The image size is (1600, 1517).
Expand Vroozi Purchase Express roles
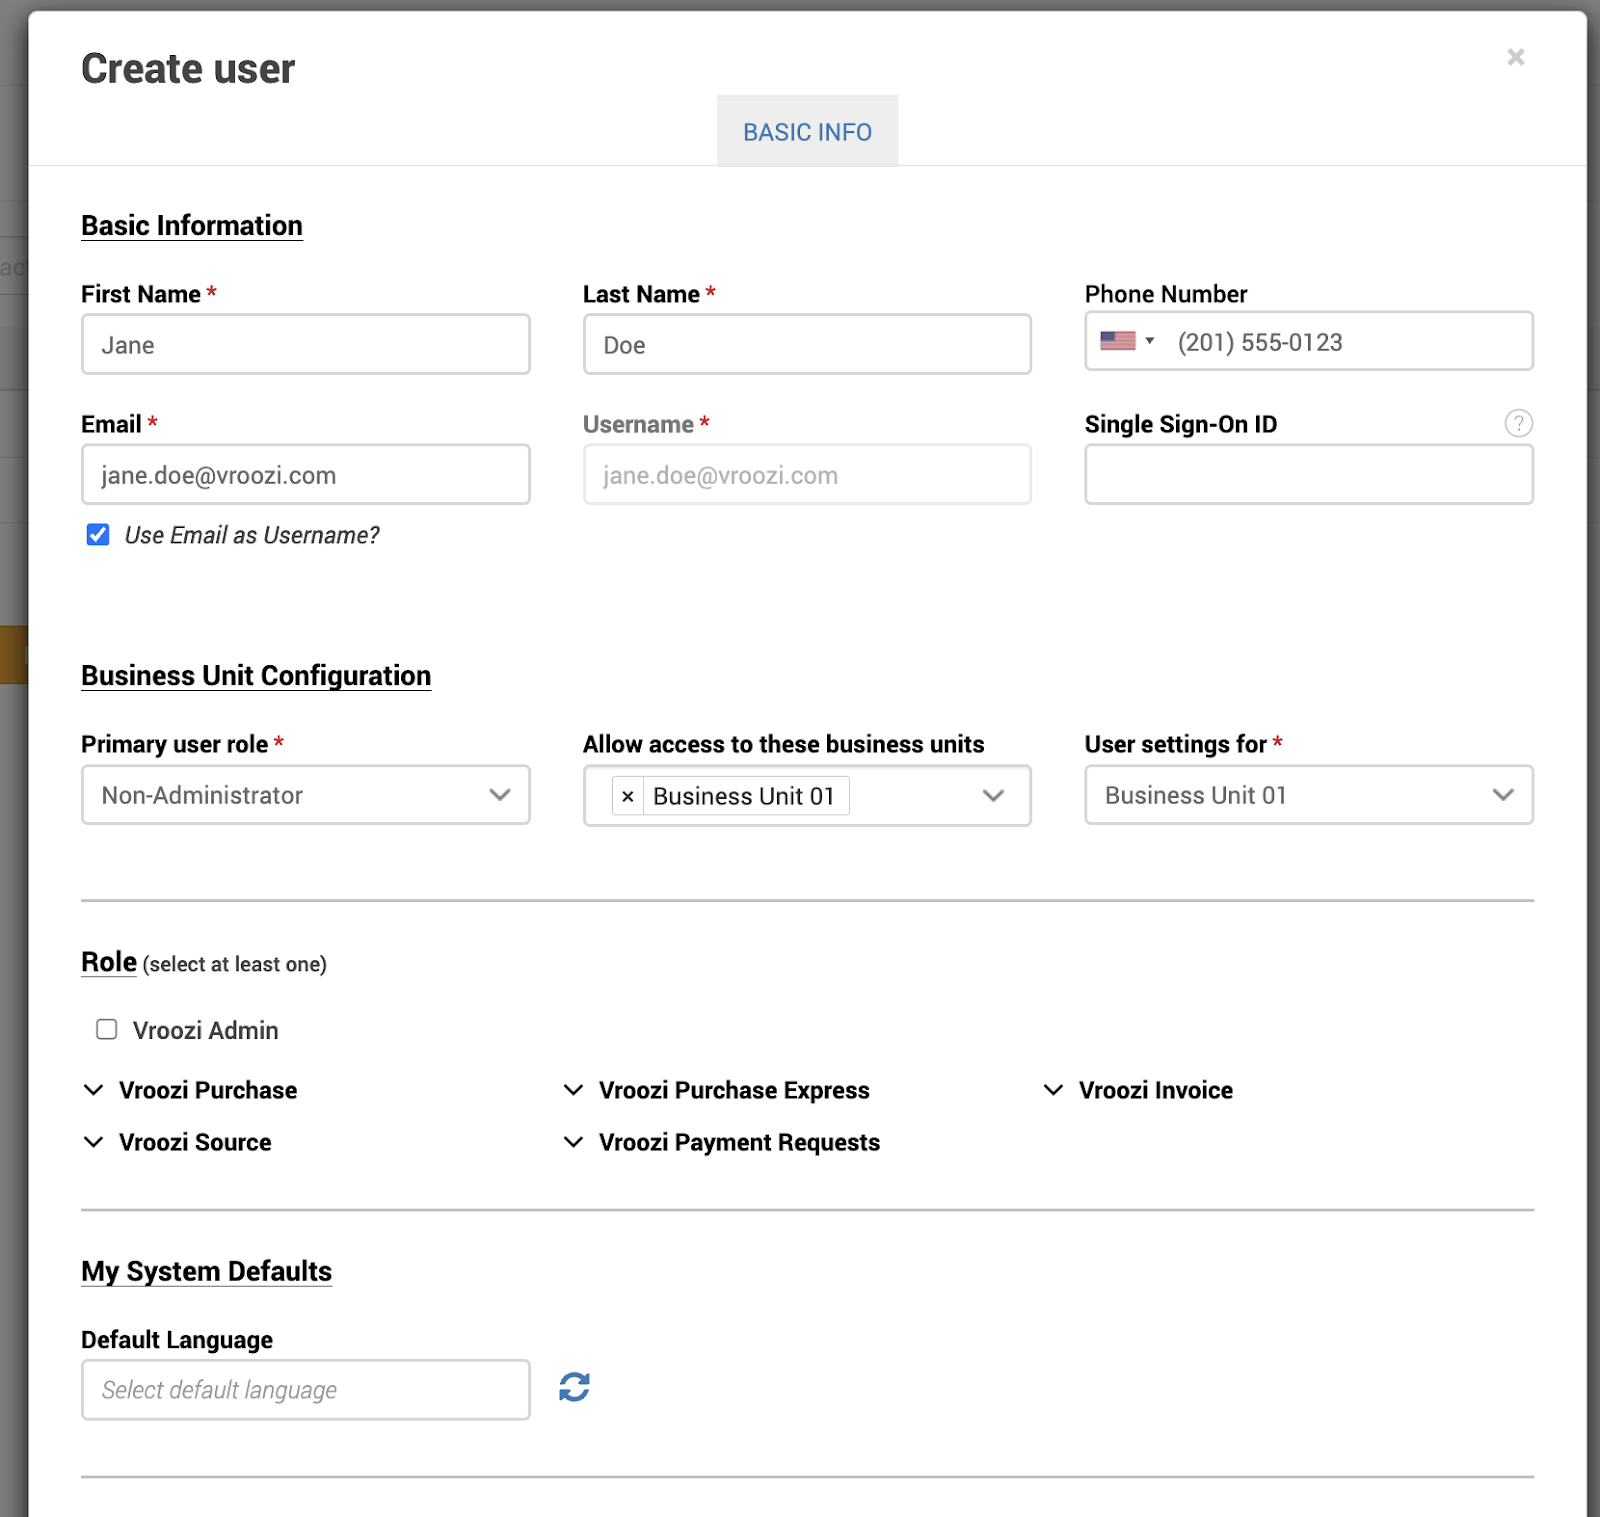pyautogui.click(x=716, y=1090)
